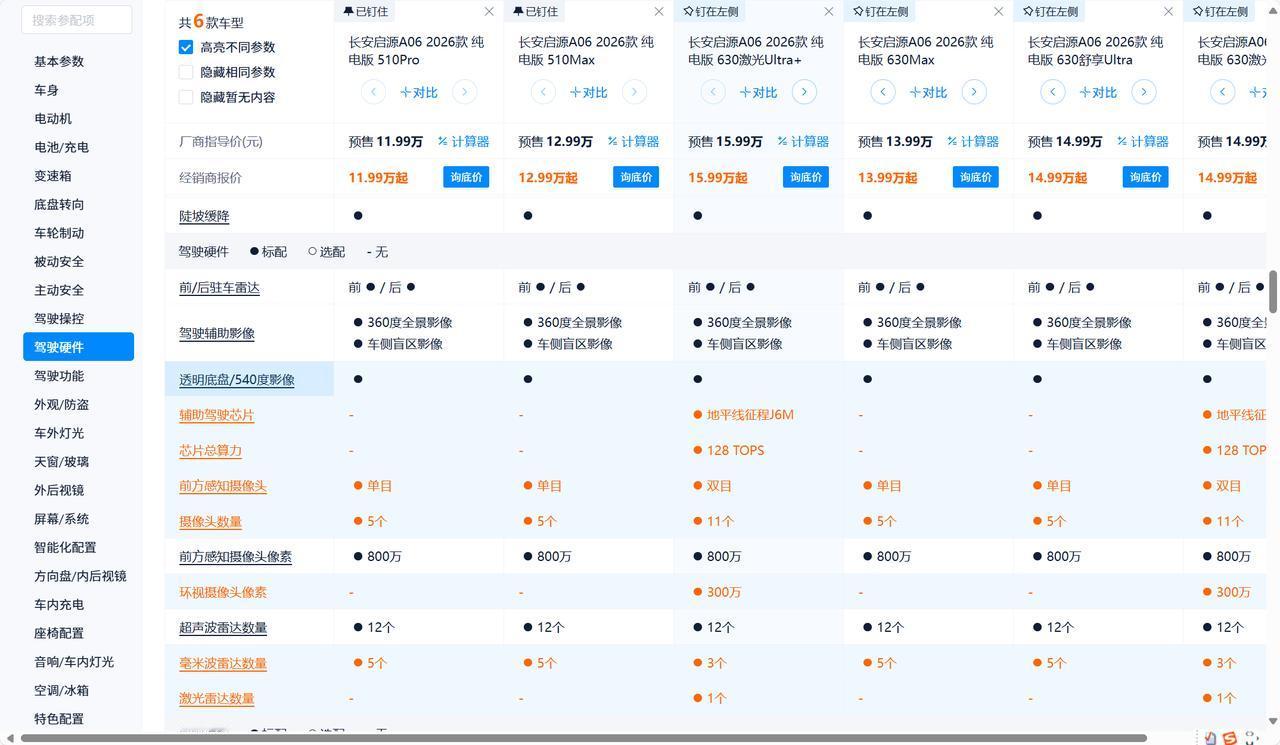
Task: Select 变速箱 in the sidebar
Action: click(52, 176)
